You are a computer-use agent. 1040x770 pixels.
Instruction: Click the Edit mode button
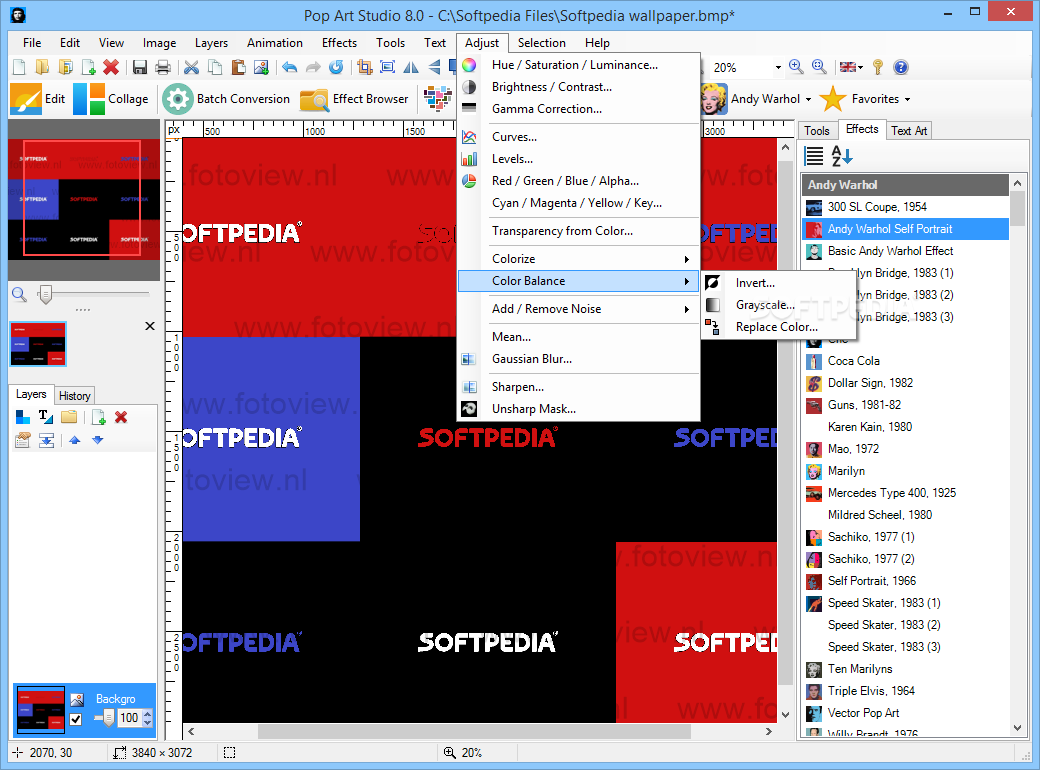tap(38, 99)
